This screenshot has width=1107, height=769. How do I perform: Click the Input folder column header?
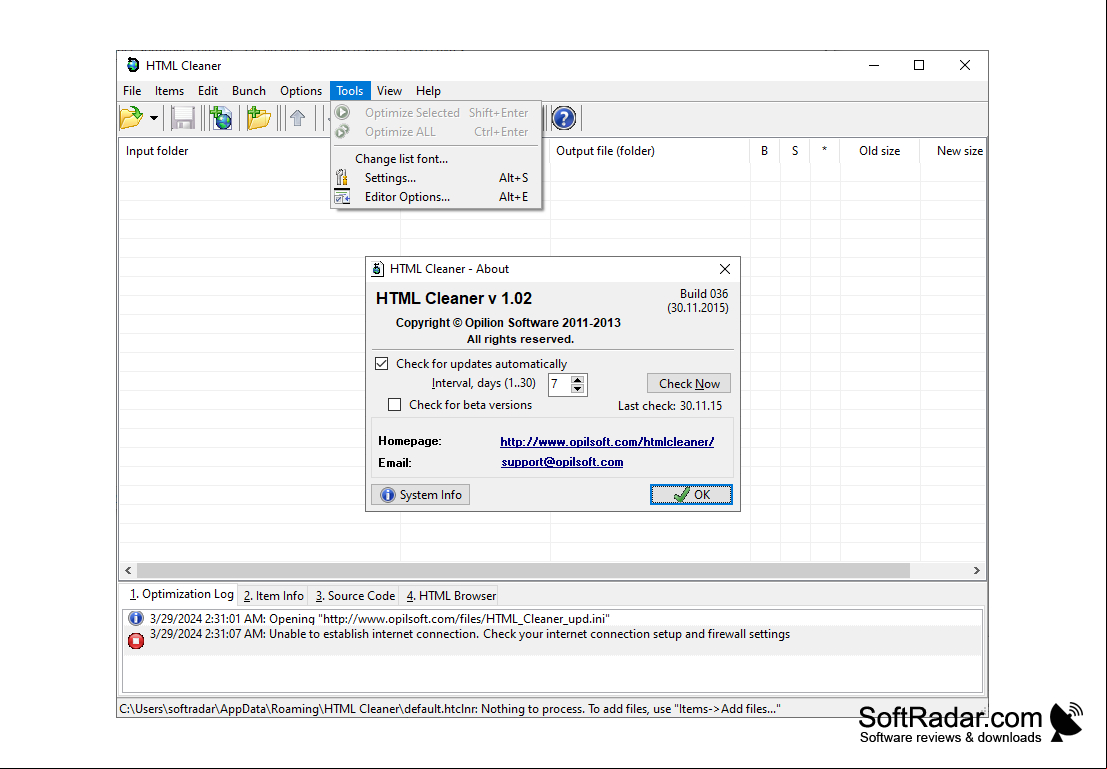(259, 151)
